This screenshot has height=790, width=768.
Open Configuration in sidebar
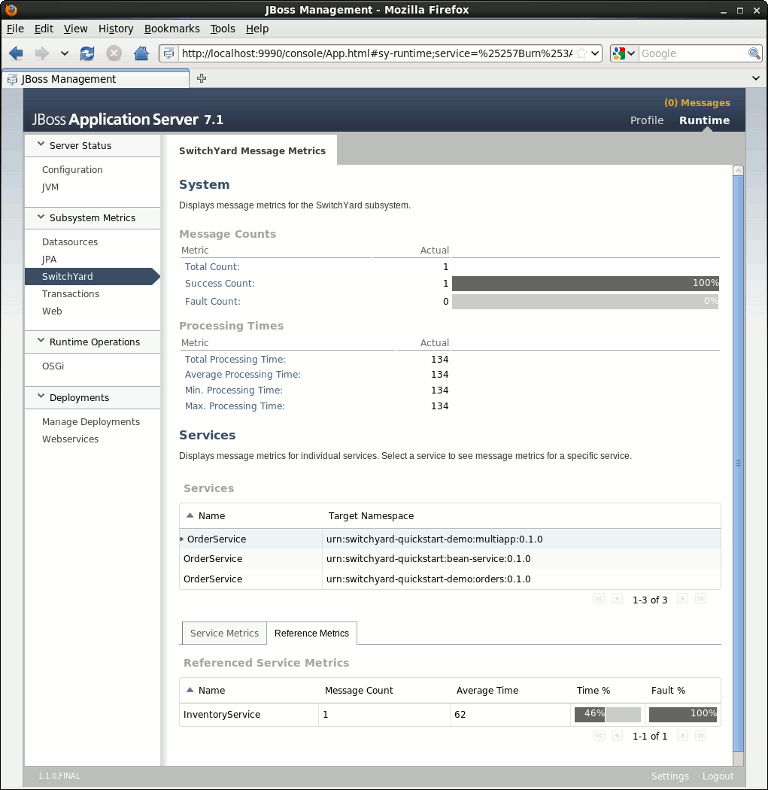click(72, 169)
